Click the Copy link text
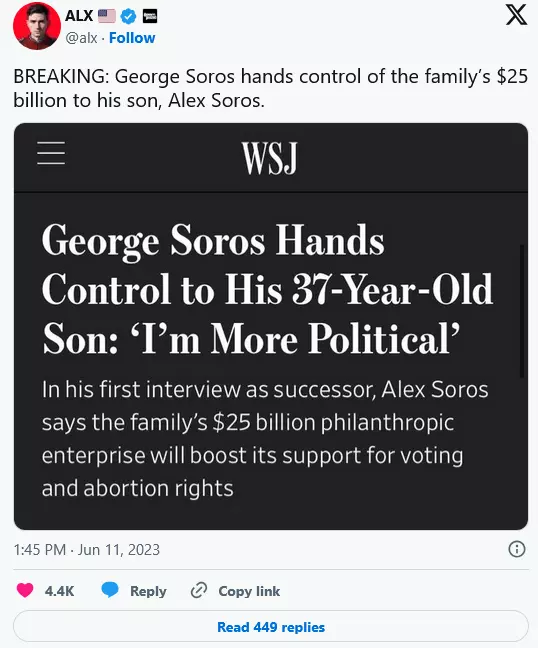This screenshot has width=538, height=648. point(249,591)
